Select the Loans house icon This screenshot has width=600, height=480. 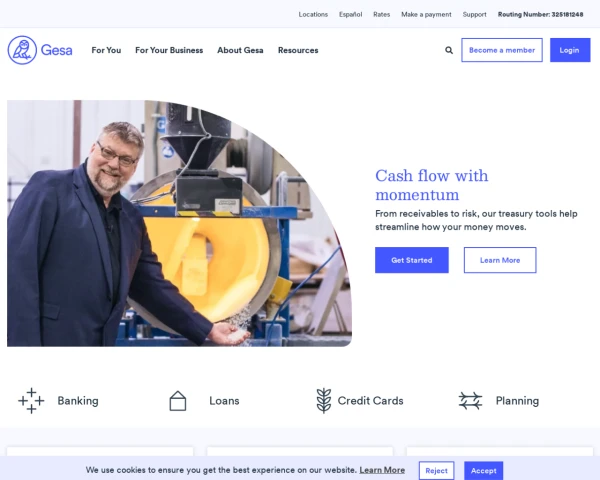178,401
